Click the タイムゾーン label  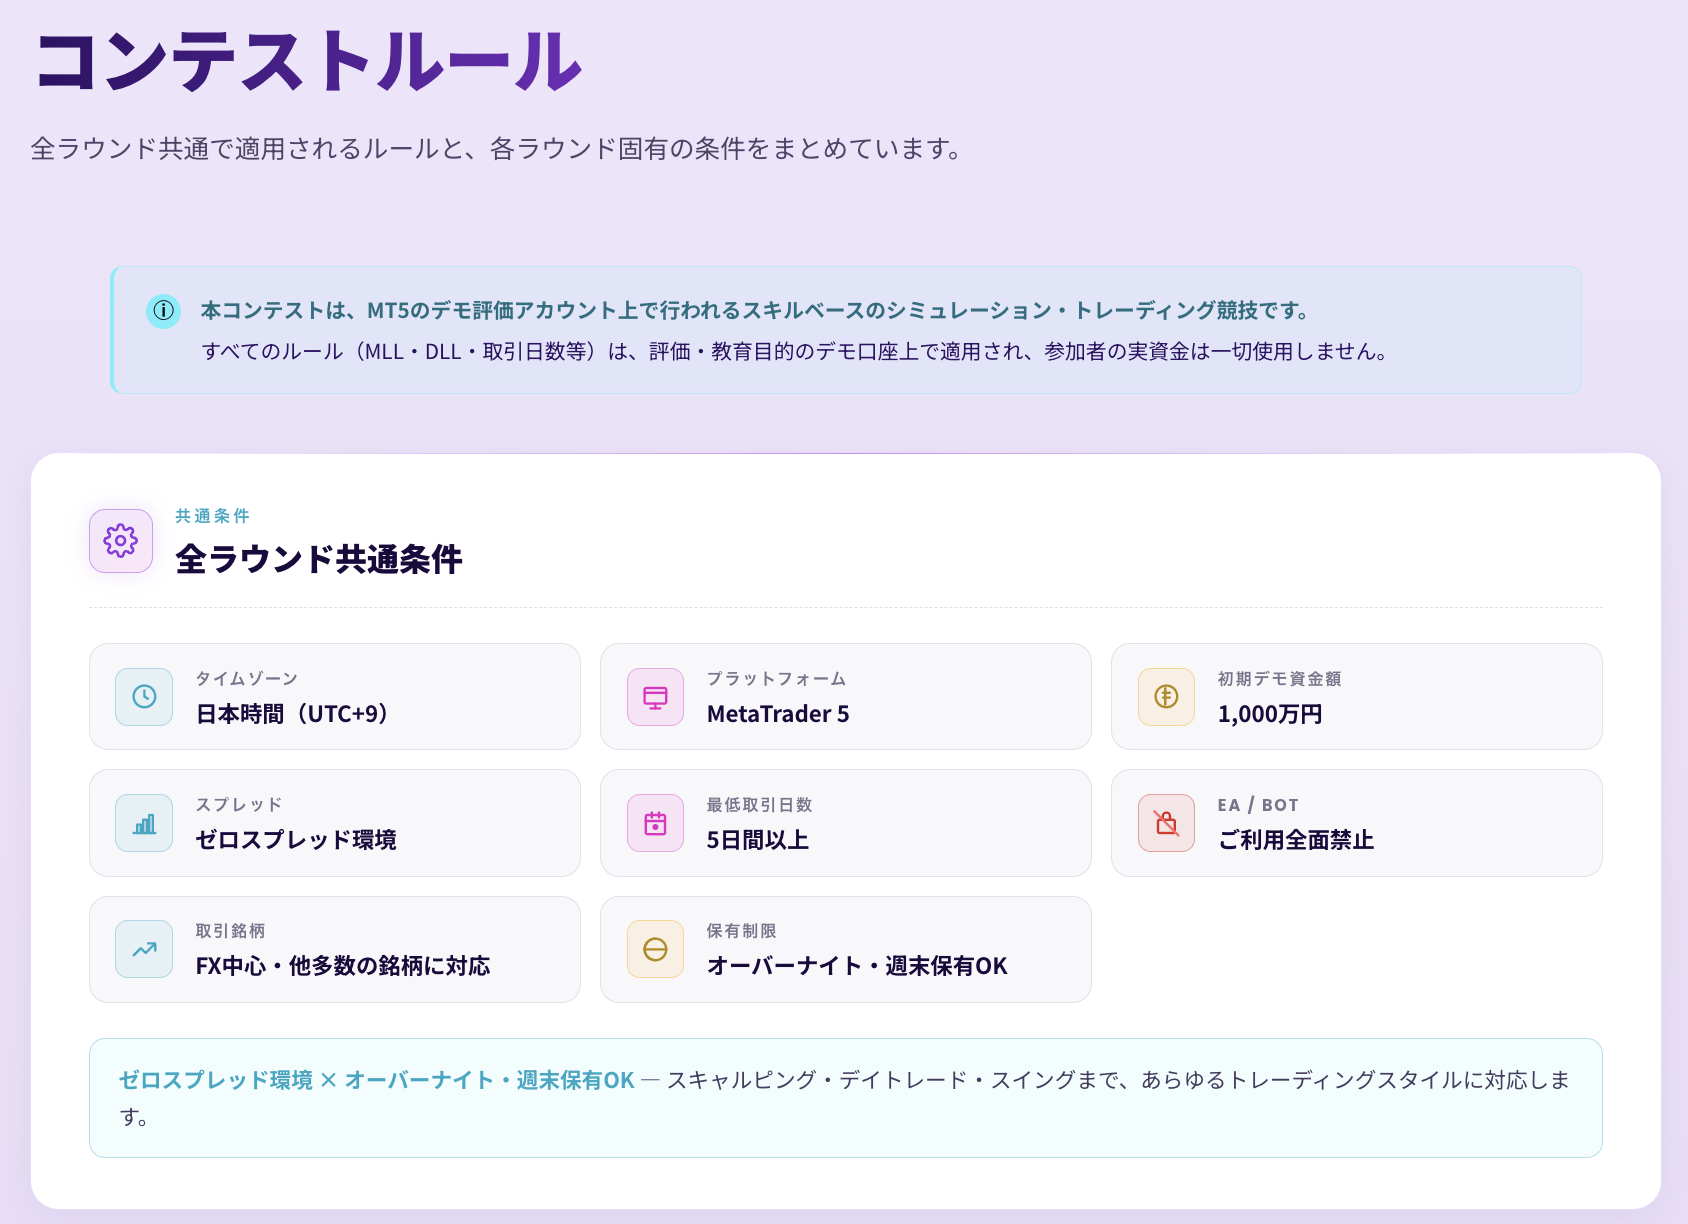pyautogui.click(x=247, y=679)
